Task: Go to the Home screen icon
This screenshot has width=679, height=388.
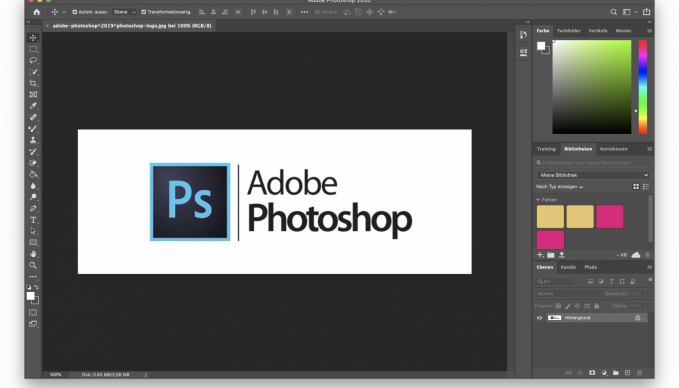Action: coord(37,12)
